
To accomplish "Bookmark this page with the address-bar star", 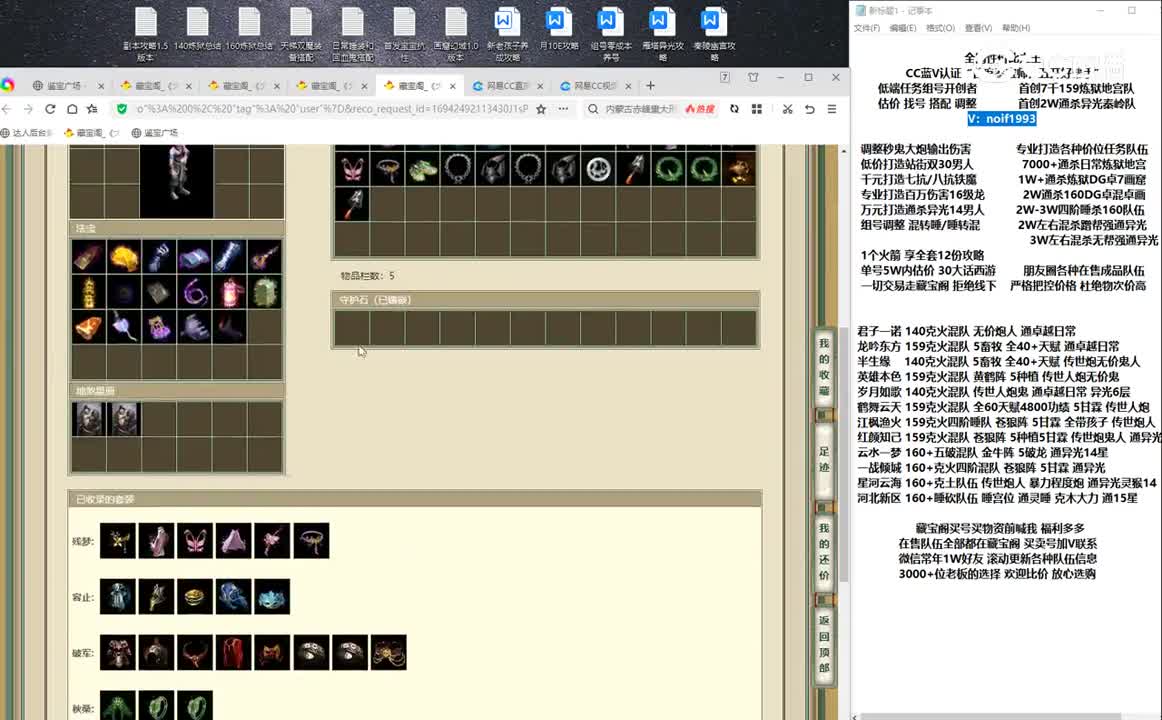I will coord(541,109).
